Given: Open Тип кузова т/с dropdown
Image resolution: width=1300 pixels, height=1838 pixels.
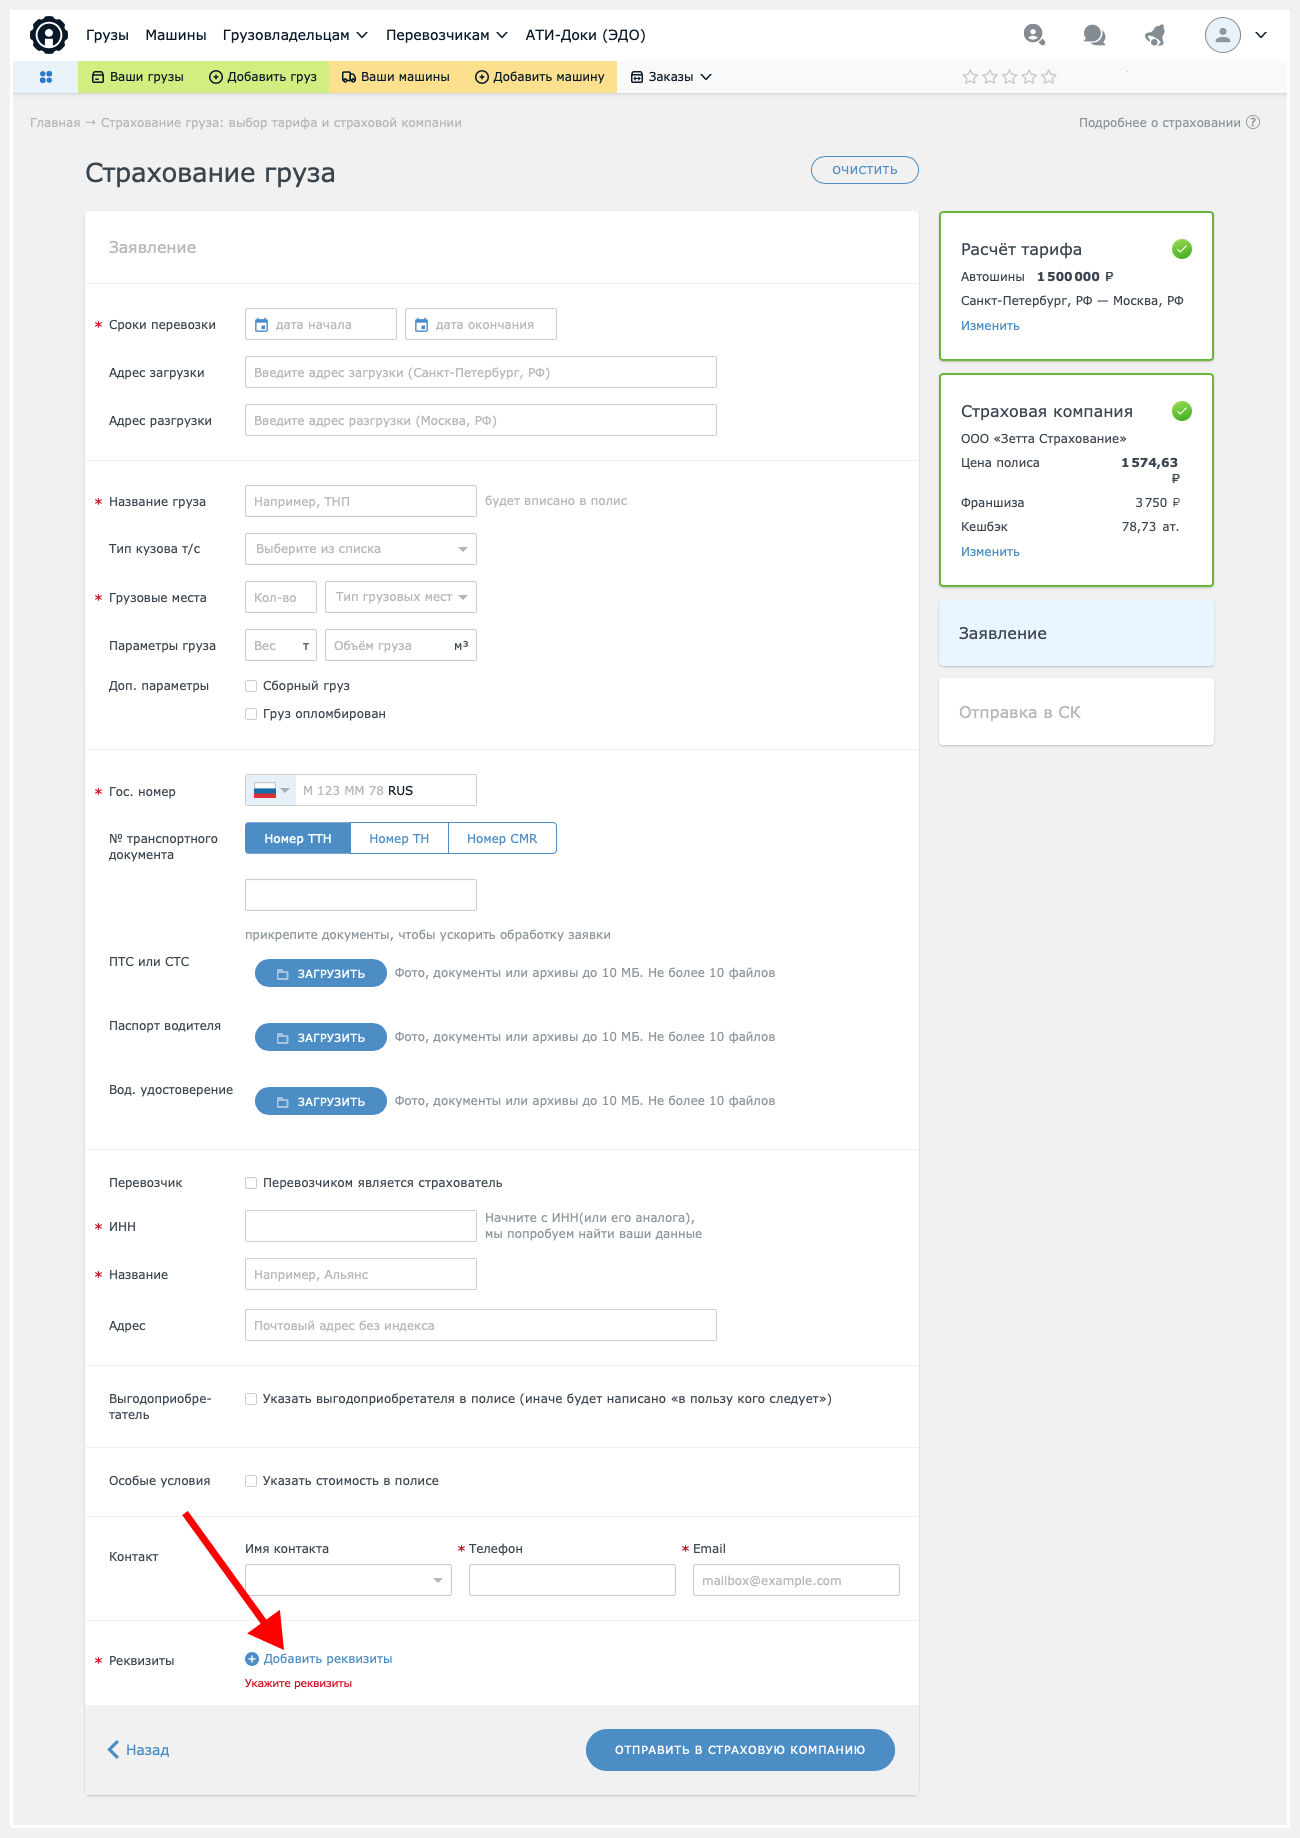Looking at the screenshot, I should click(x=361, y=549).
